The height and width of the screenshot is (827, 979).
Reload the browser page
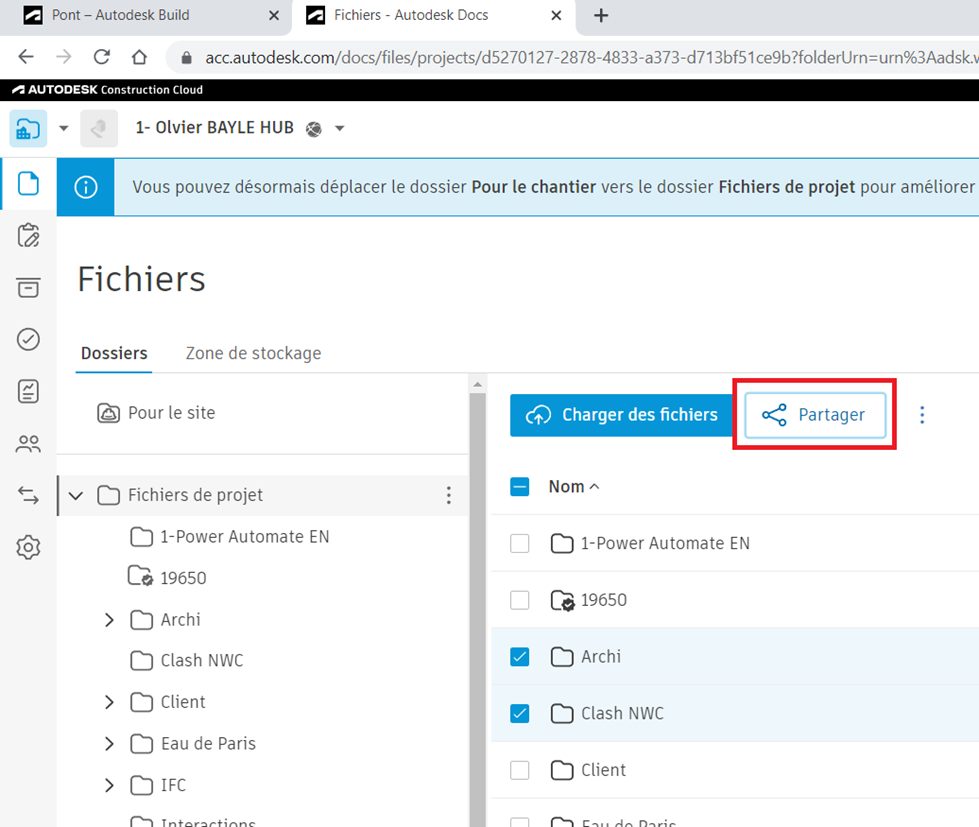point(102,57)
